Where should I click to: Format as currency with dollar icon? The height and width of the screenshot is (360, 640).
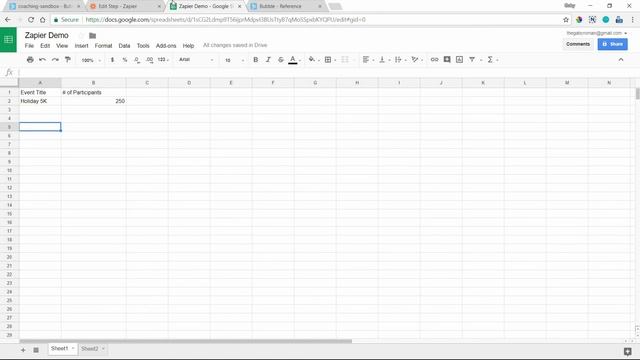(x=112, y=60)
